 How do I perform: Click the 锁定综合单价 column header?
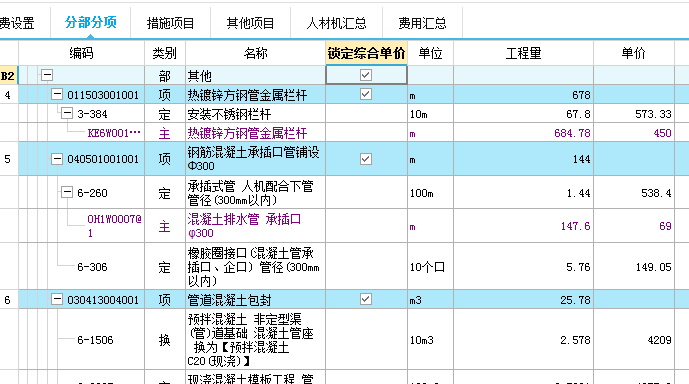[x=366, y=53]
